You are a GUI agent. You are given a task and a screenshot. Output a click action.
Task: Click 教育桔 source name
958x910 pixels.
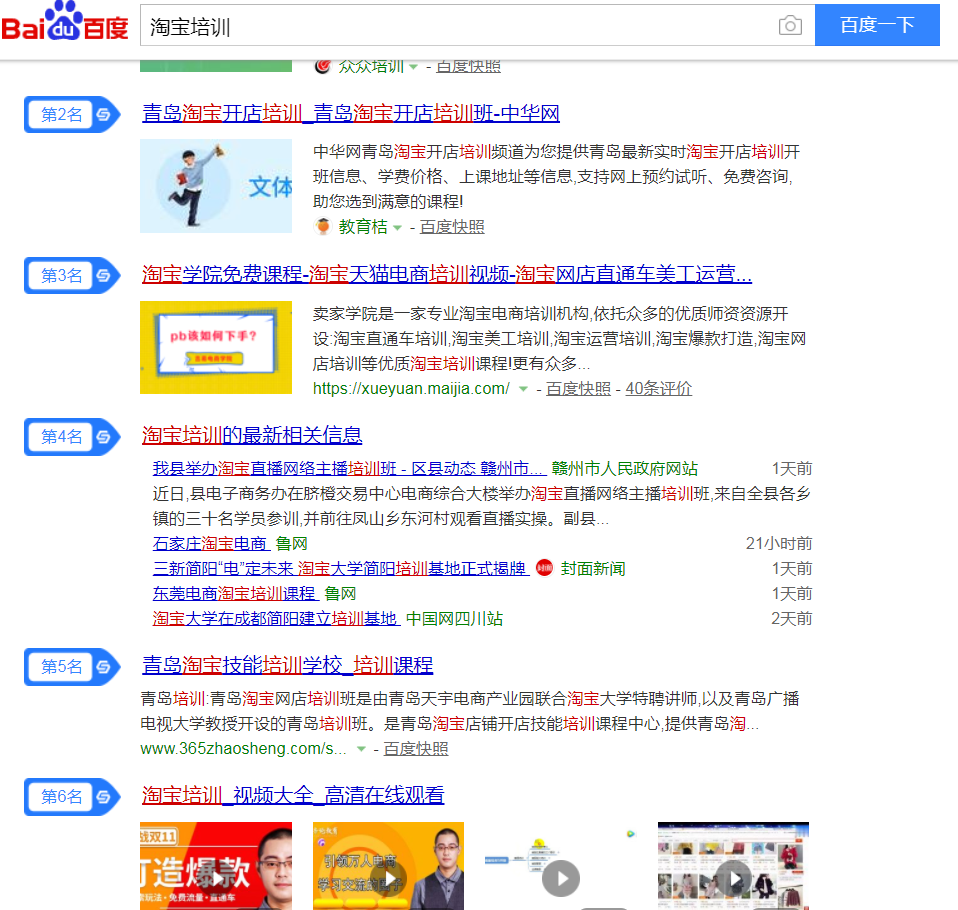pos(363,227)
